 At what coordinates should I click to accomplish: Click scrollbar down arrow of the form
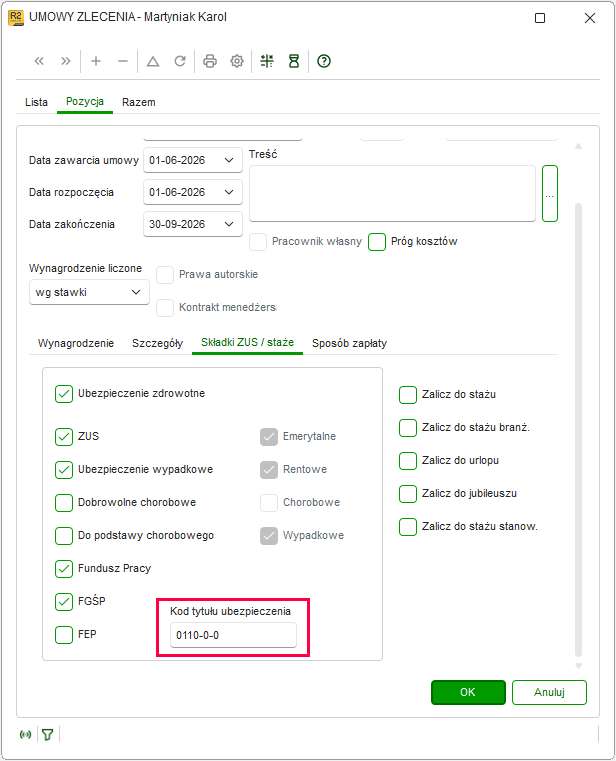tap(578, 666)
